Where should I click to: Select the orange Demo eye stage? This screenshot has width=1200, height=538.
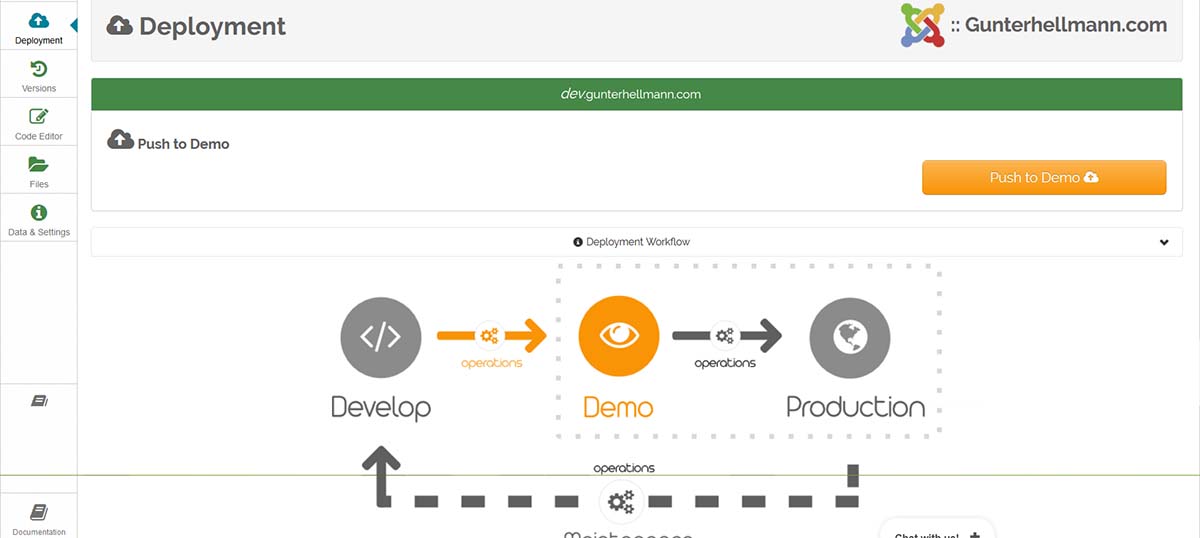point(618,338)
